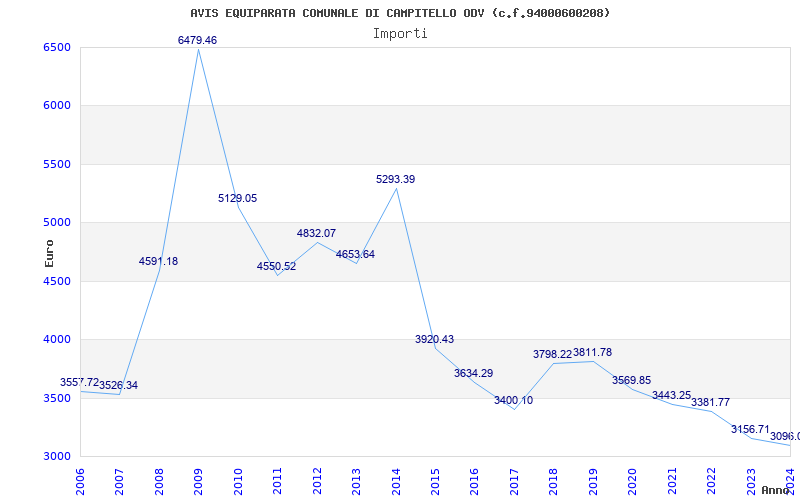Click the 3557.72 data label
800x500 pixels.
80,382
